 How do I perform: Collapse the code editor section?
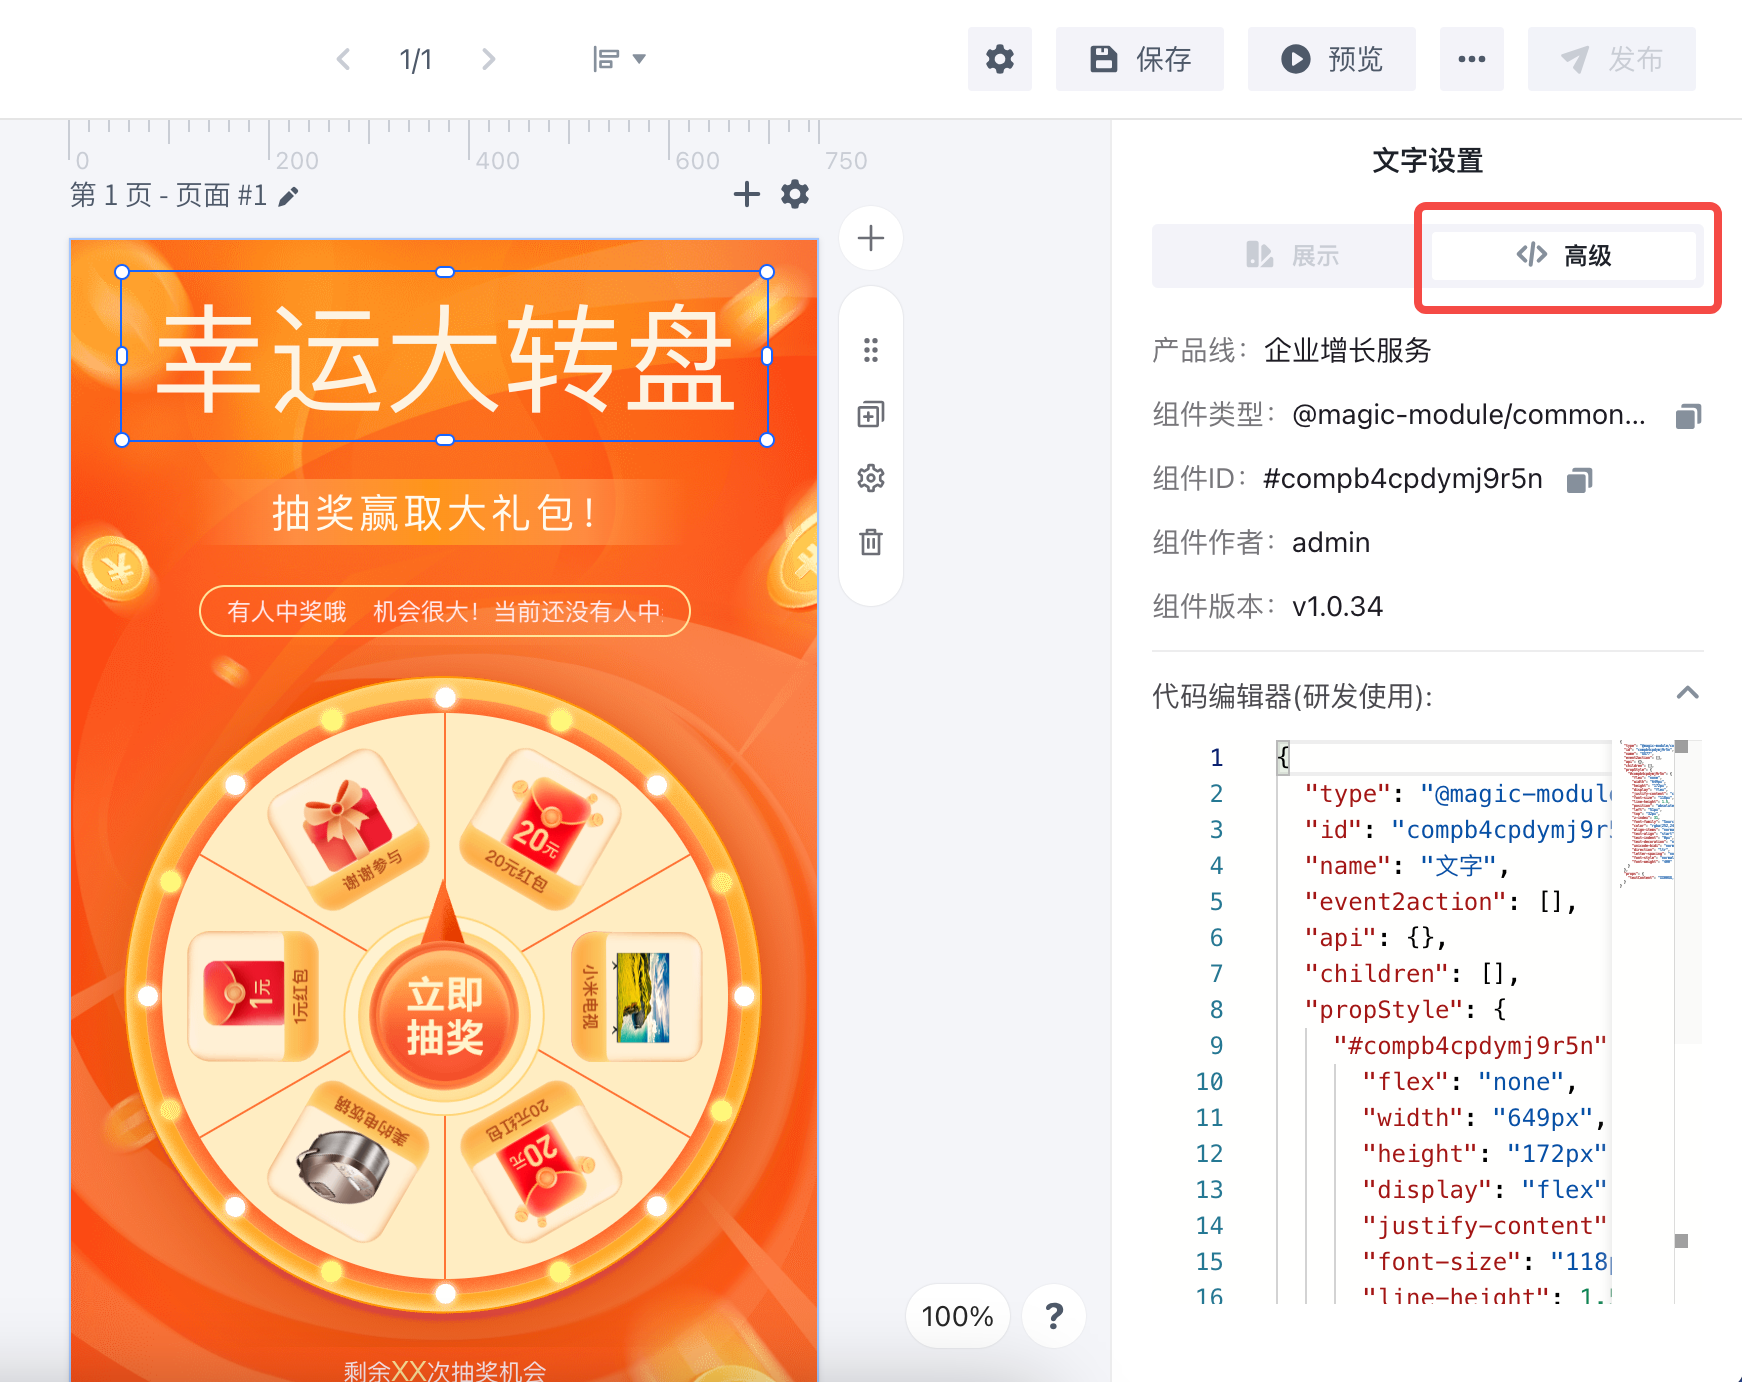point(1687,693)
